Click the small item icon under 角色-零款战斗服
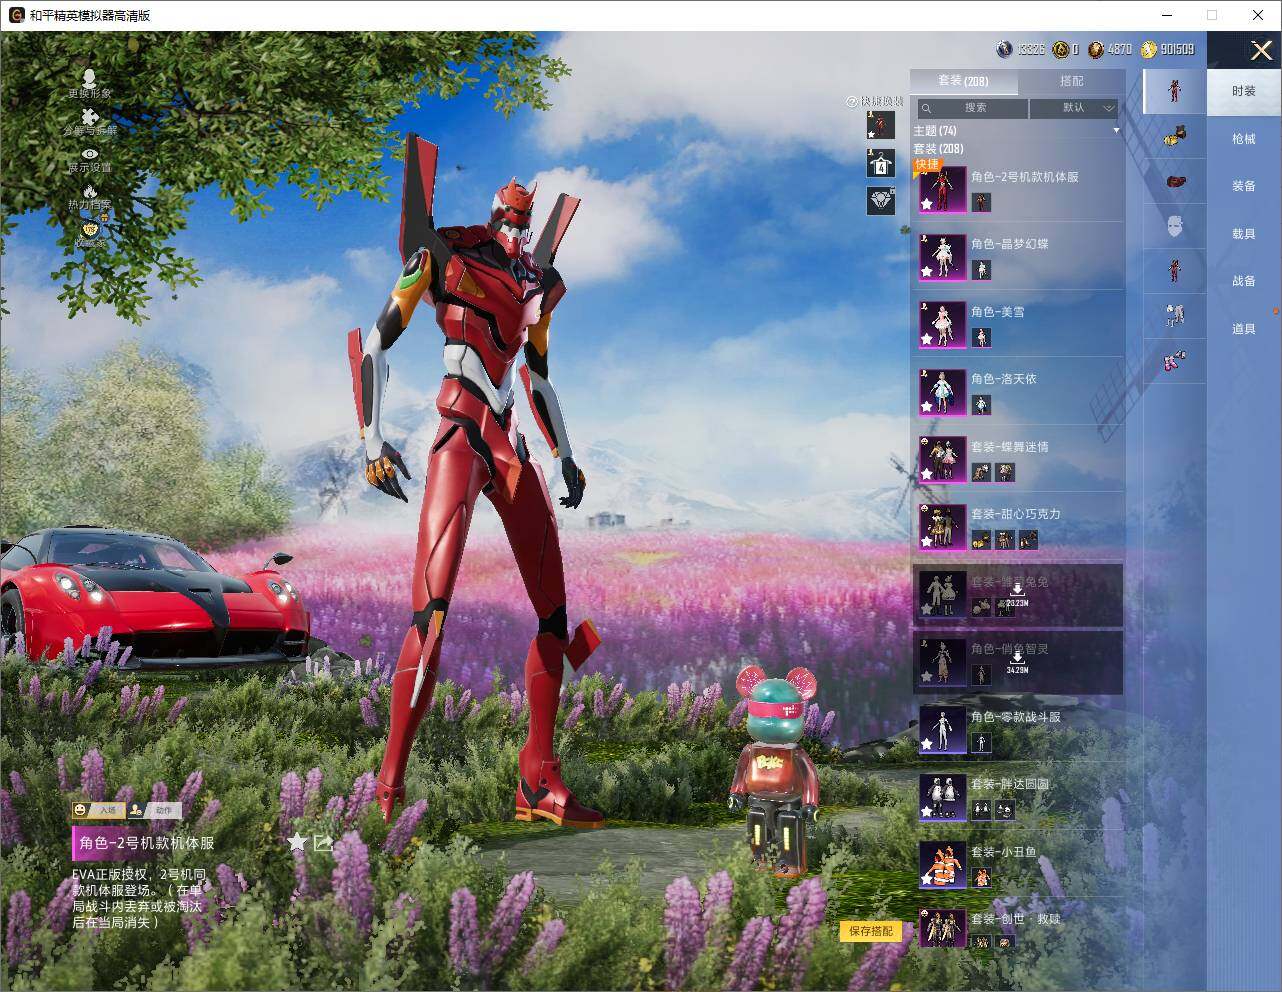The height and width of the screenshot is (992, 1282). point(981,742)
